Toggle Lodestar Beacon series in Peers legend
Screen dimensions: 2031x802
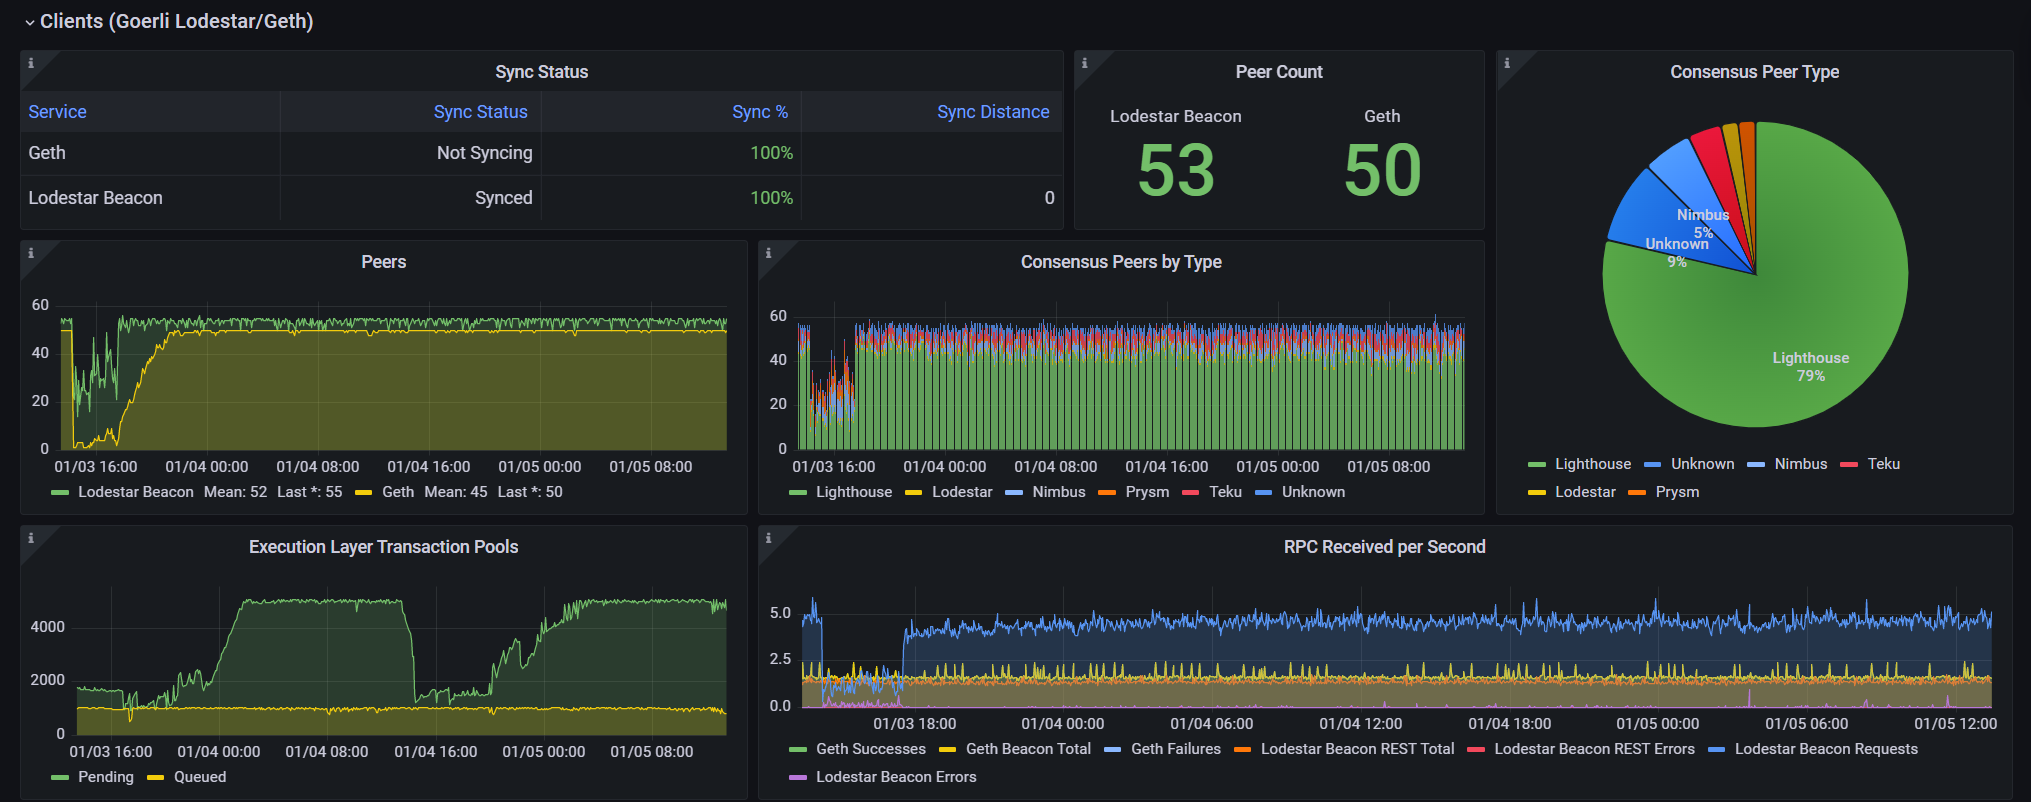pyautogui.click(x=136, y=492)
